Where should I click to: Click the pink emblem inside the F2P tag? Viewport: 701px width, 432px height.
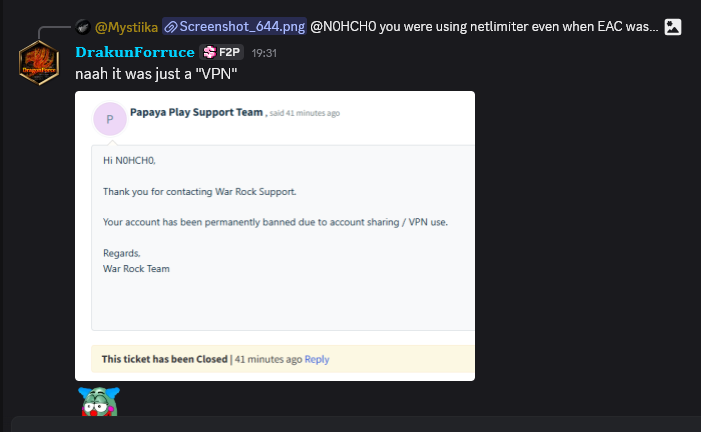(x=209, y=52)
